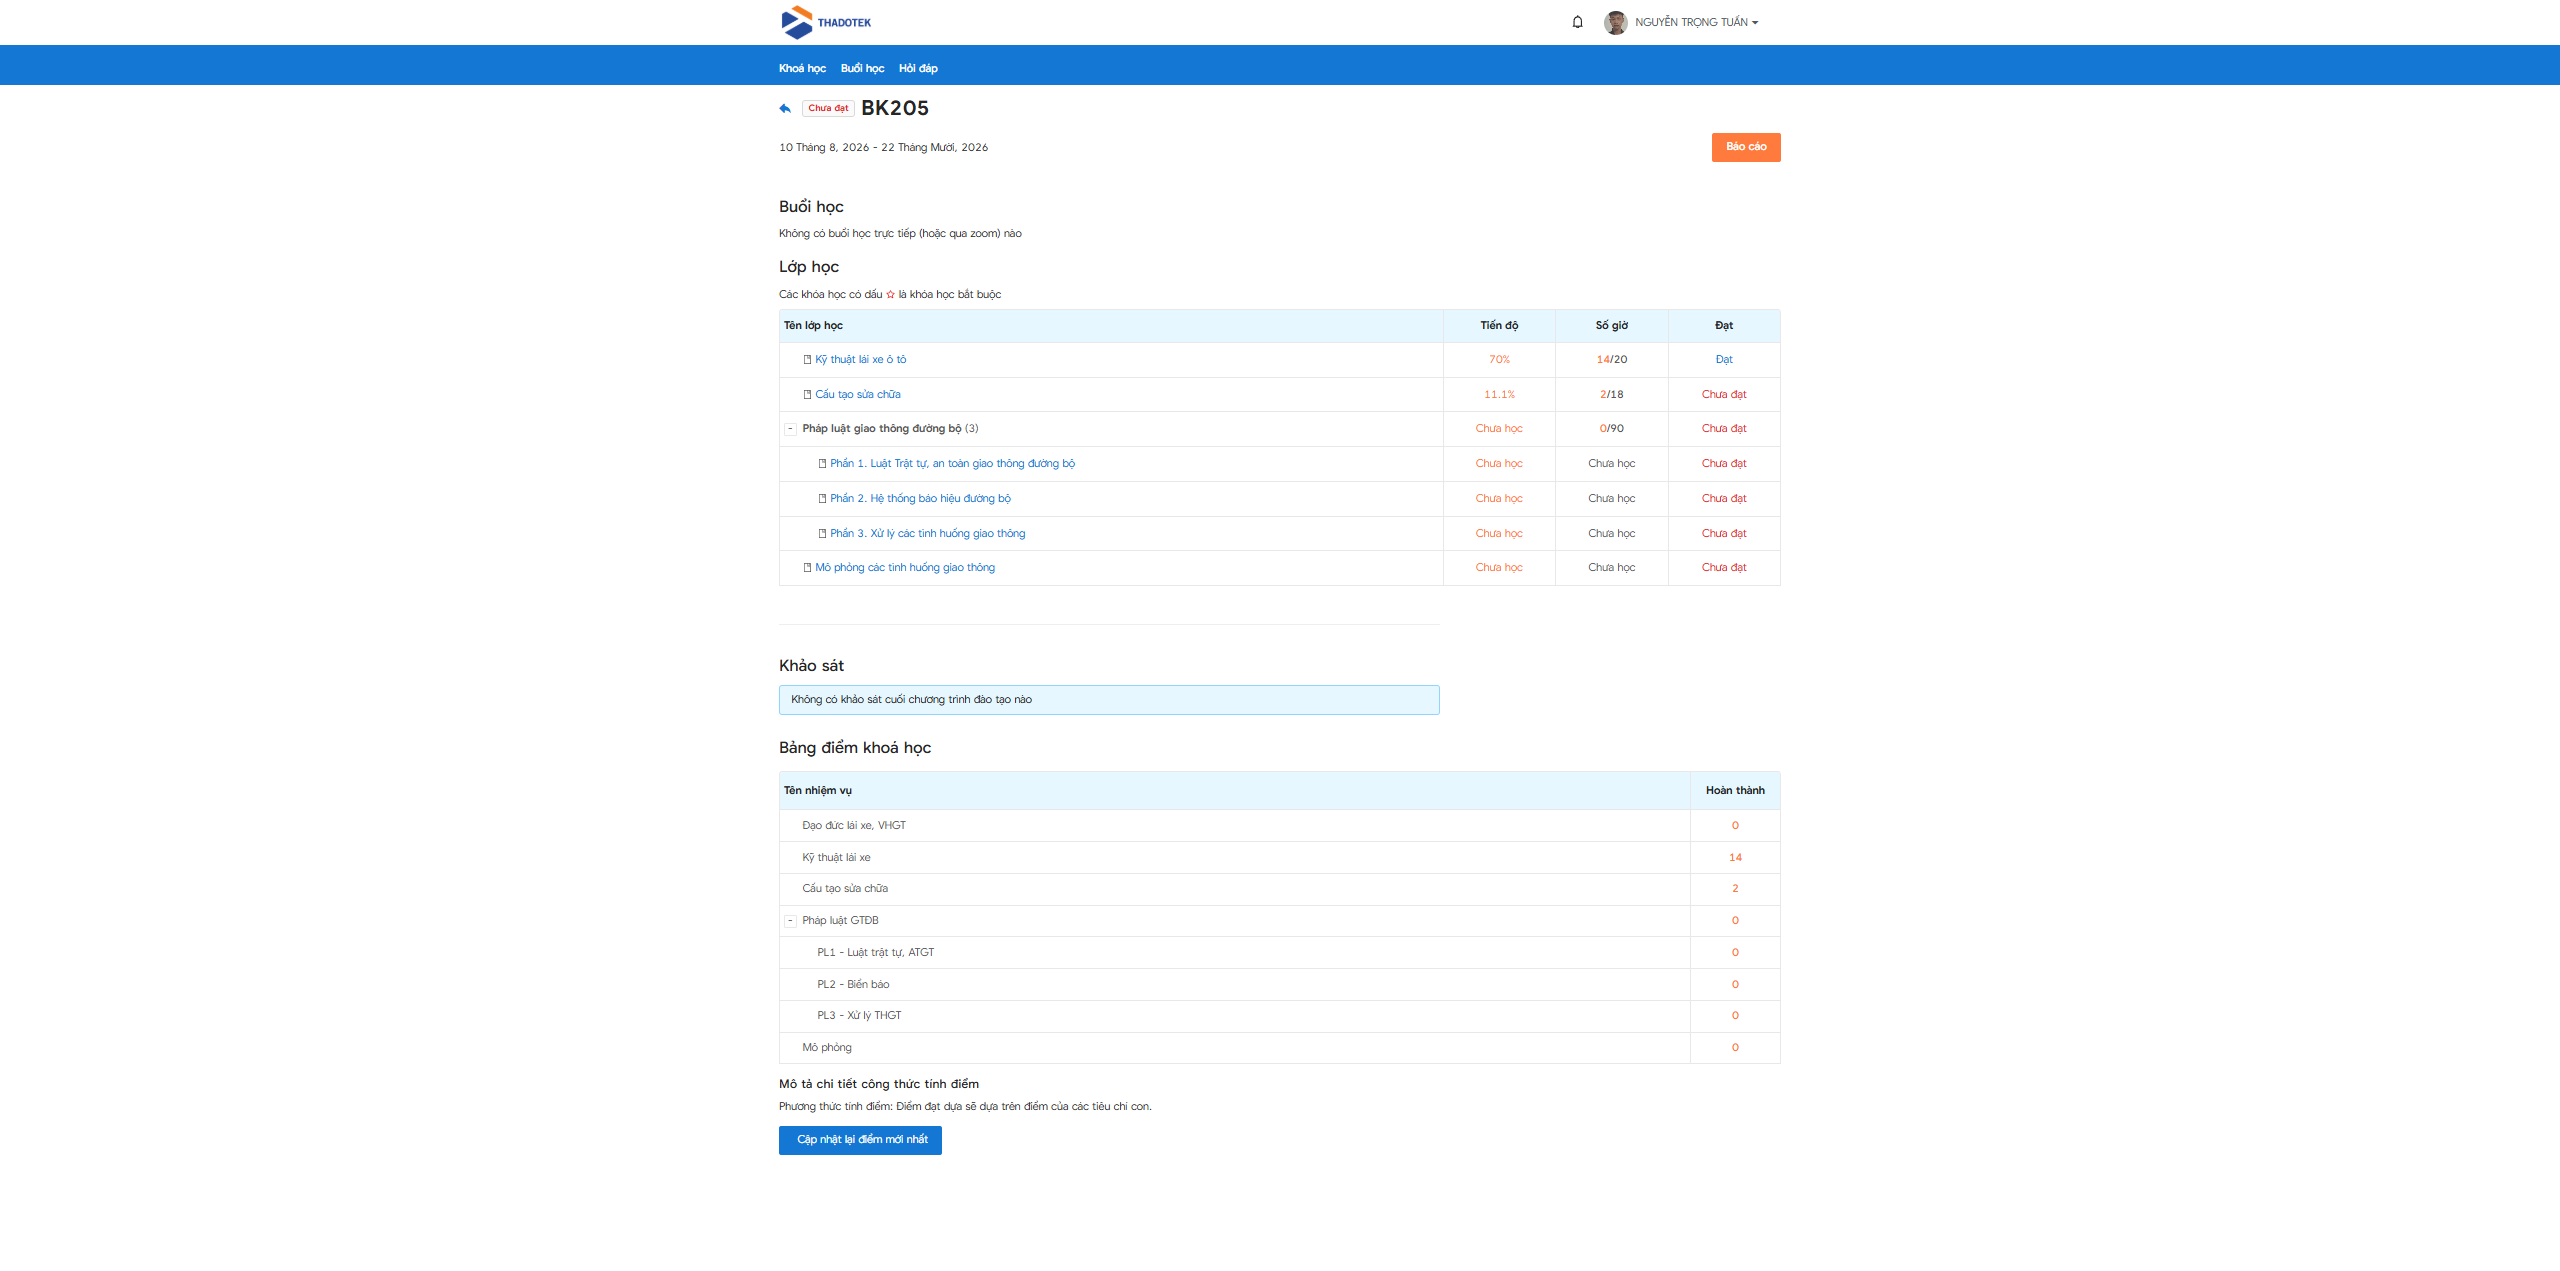Click the Đạt column header
The height and width of the screenshot is (1271, 2560).
(x=1724, y=326)
